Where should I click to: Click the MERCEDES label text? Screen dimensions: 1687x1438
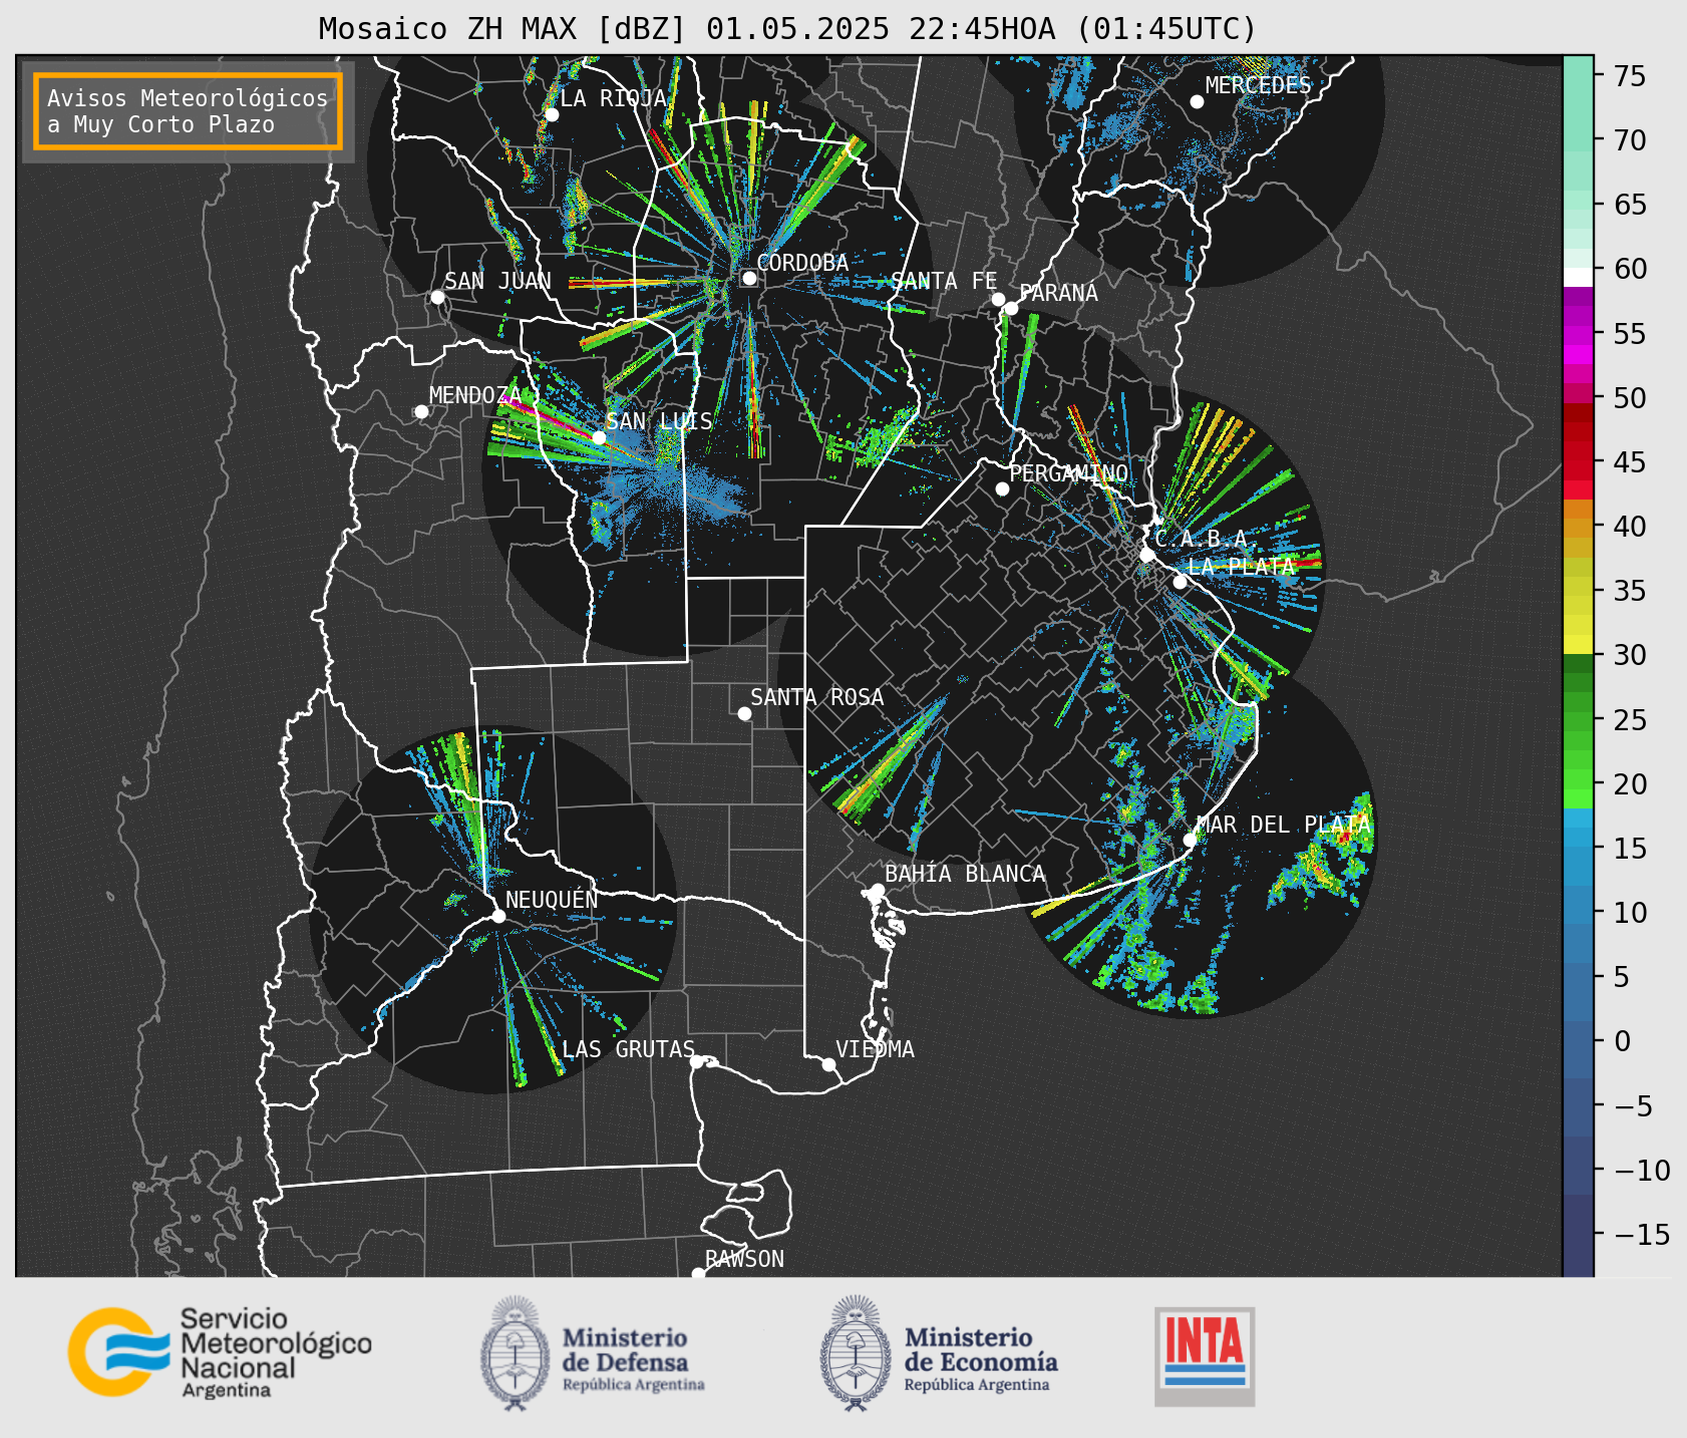[1258, 85]
